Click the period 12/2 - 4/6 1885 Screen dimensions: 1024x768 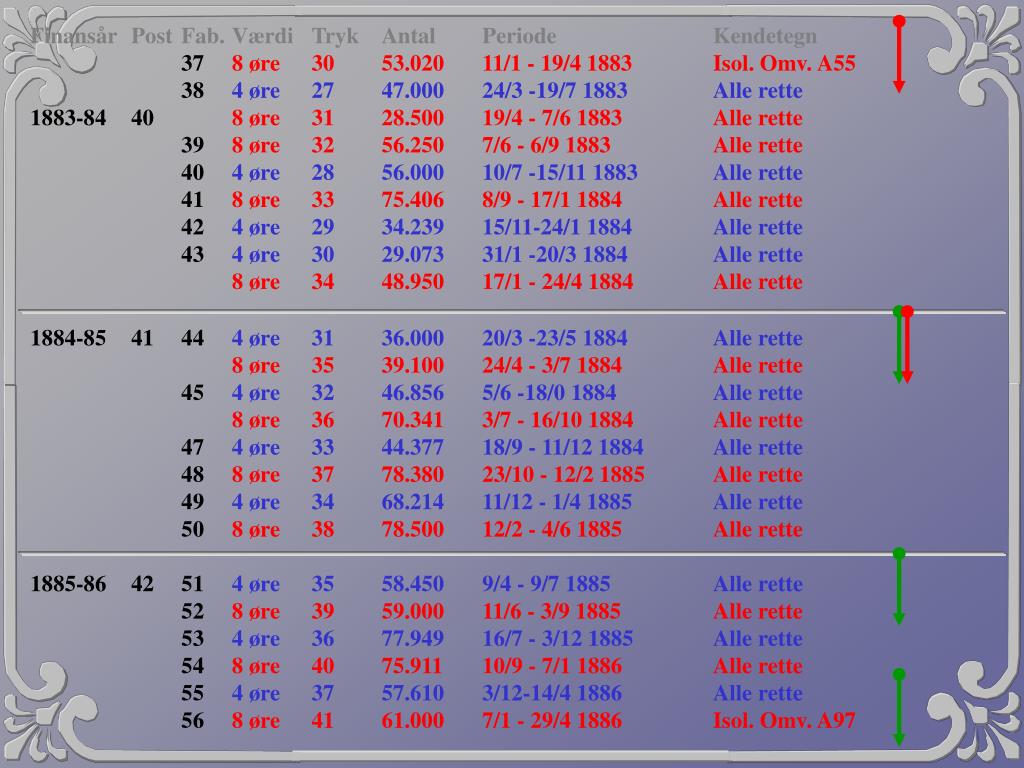552,530
